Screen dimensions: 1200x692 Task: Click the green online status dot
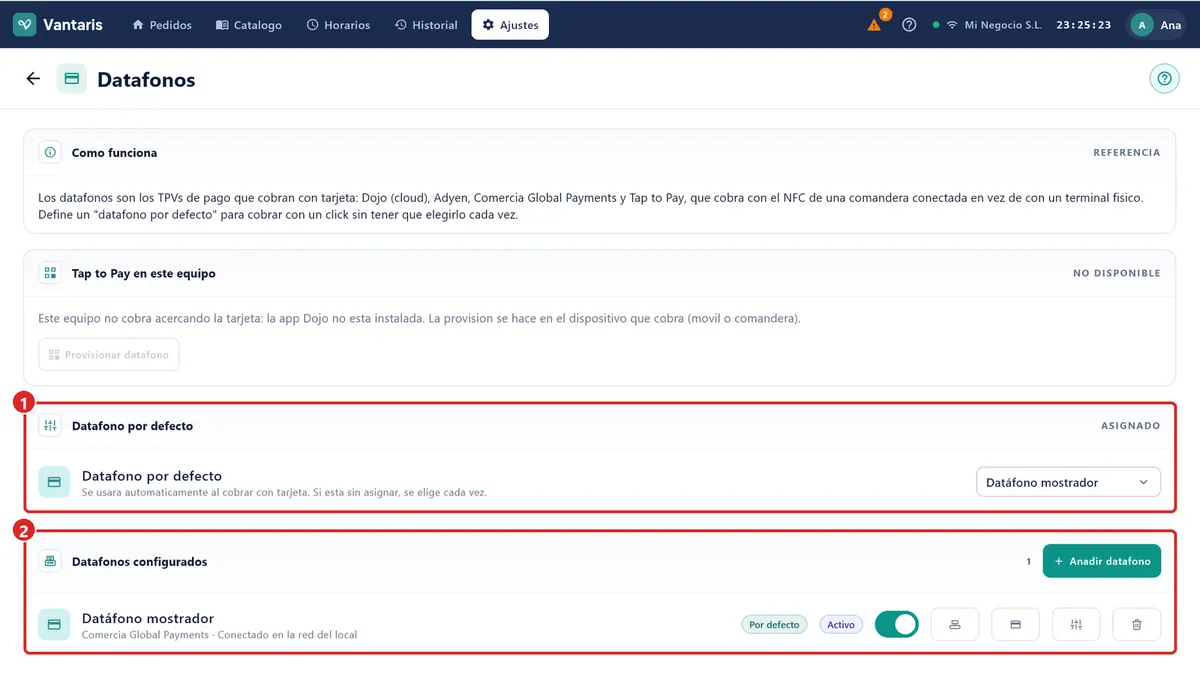tap(936, 25)
